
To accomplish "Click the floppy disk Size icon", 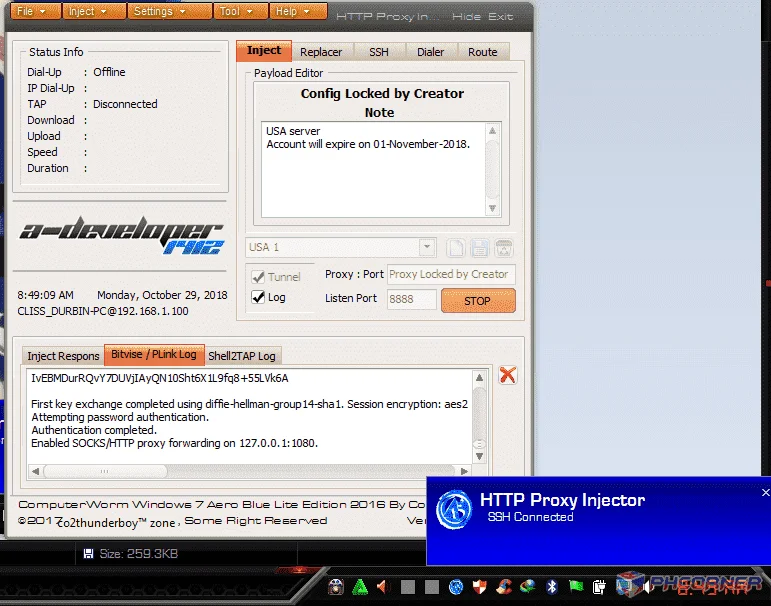I will click(x=89, y=554).
